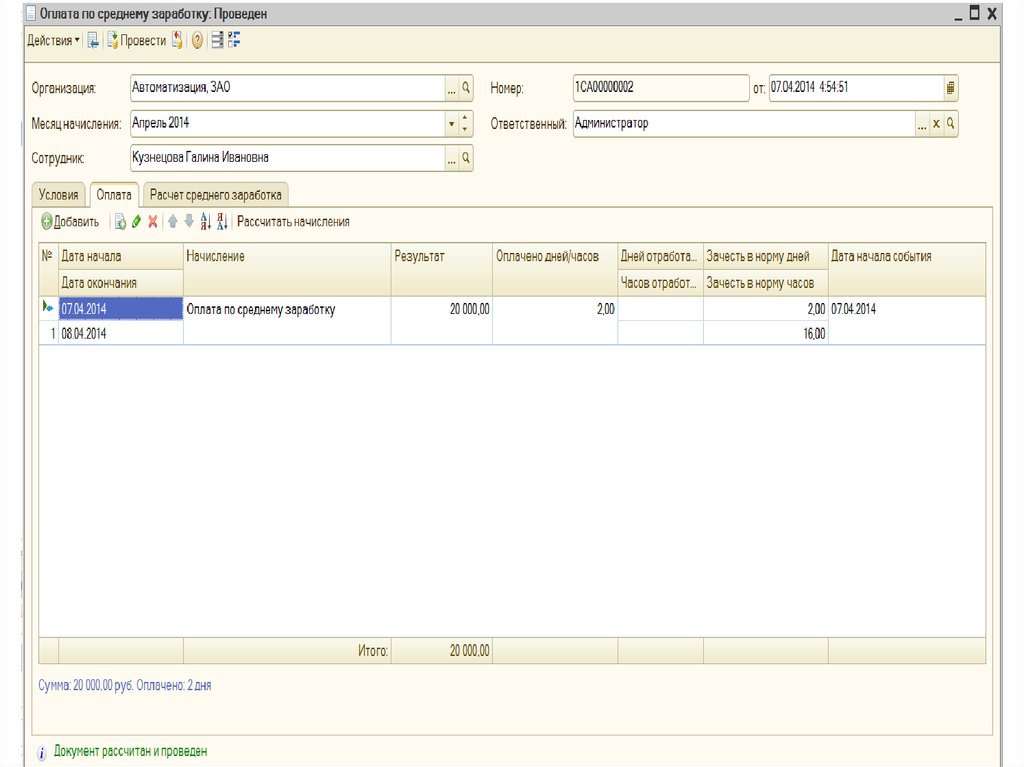
Task: Click the green pencil edit row icon
Action: click(136, 222)
